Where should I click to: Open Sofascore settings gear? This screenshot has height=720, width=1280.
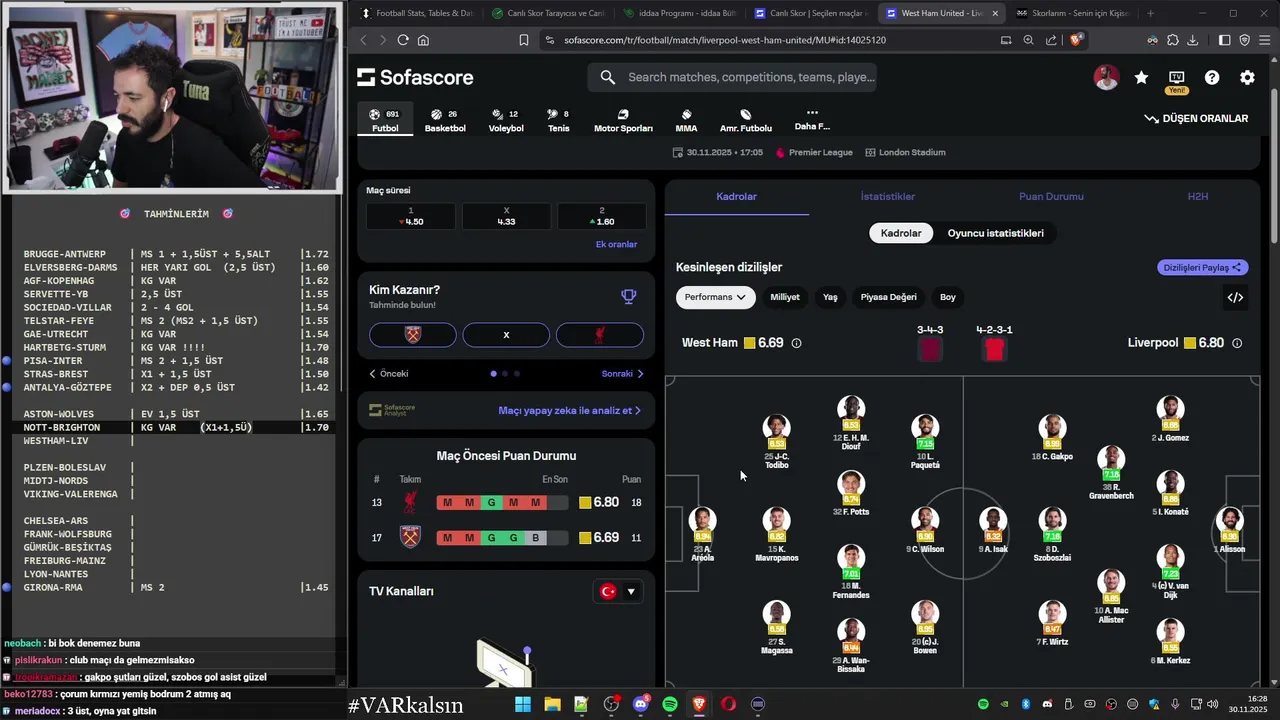coord(1247,77)
